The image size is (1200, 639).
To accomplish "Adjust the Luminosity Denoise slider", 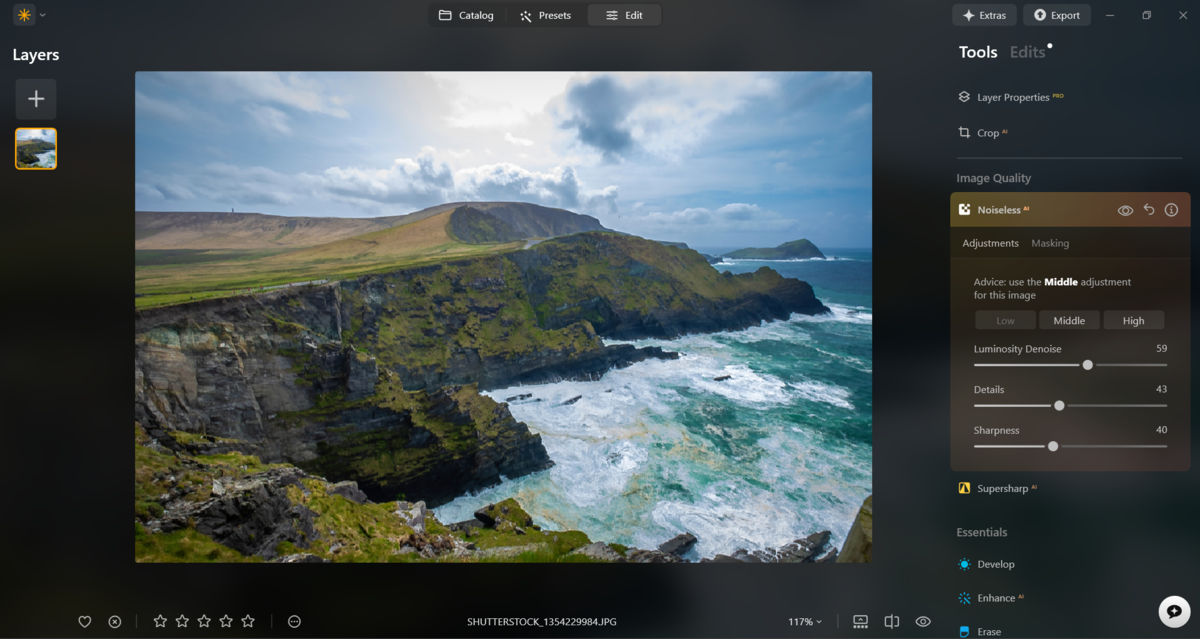I will pyautogui.click(x=1087, y=365).
